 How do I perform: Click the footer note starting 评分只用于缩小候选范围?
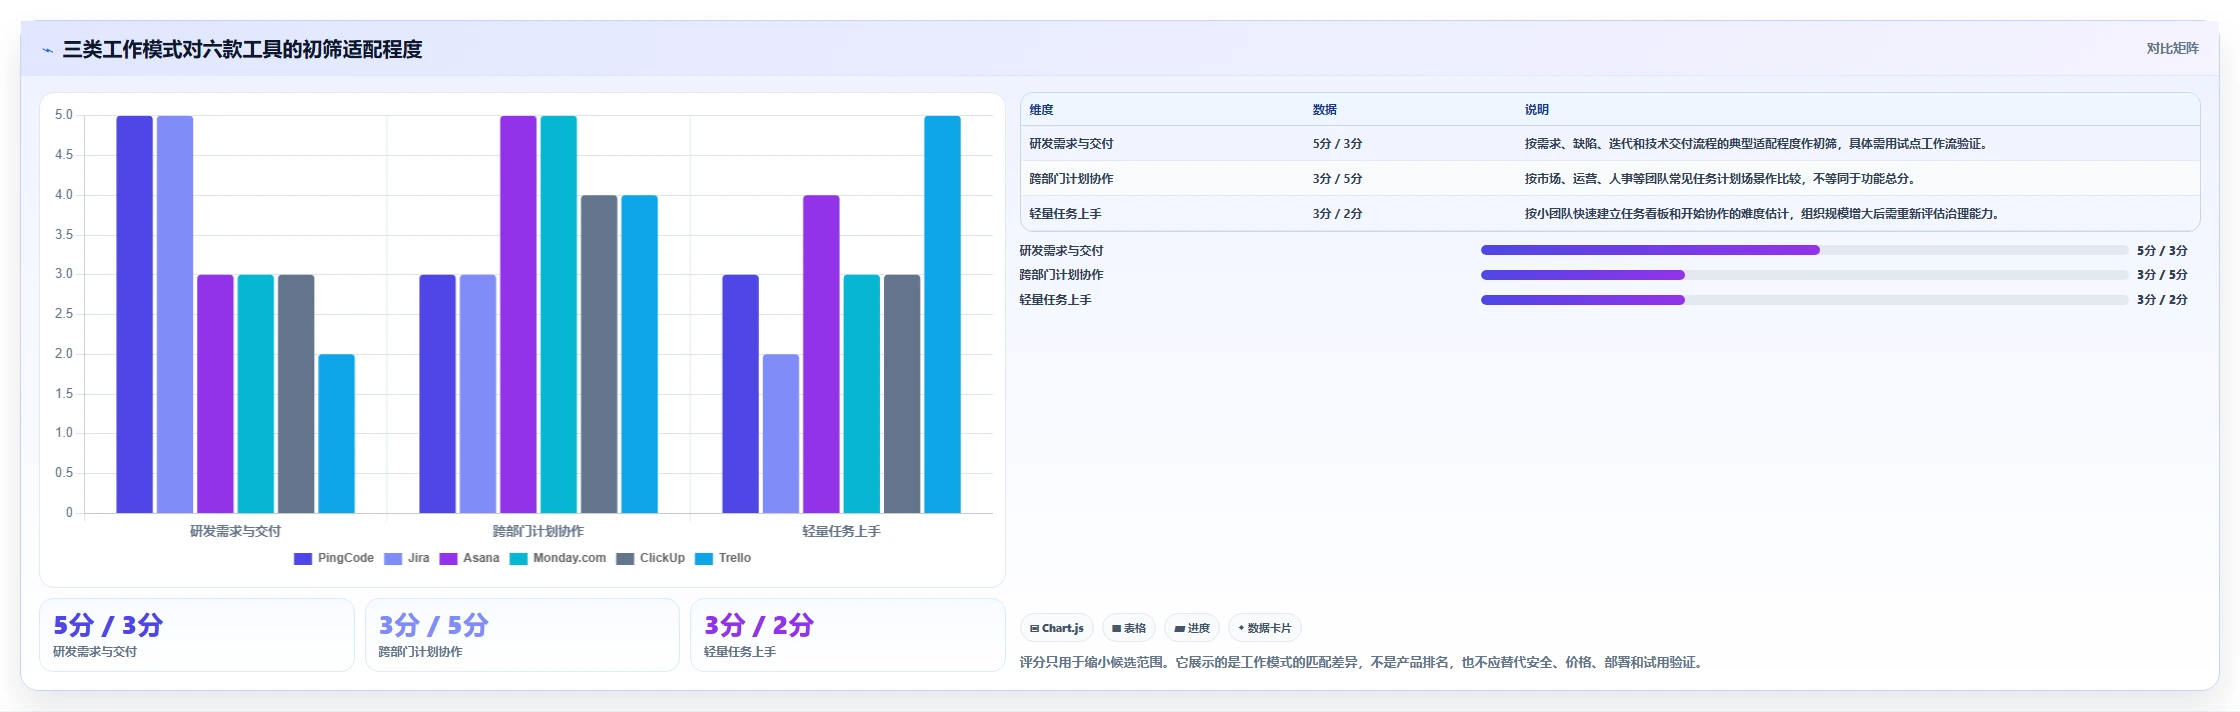[x=1363, y=662]
